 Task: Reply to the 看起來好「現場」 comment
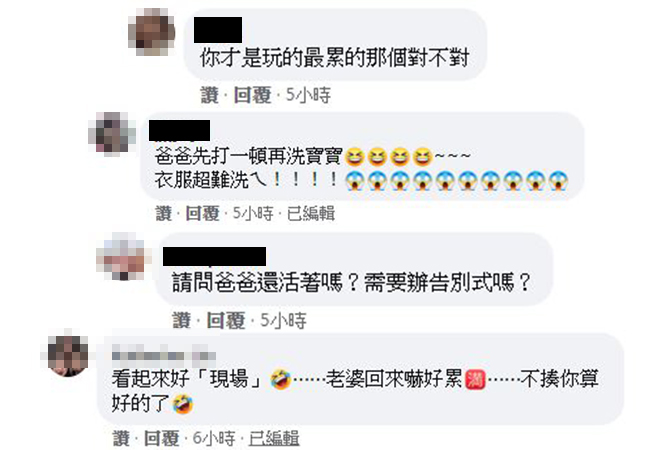[162, 438]
